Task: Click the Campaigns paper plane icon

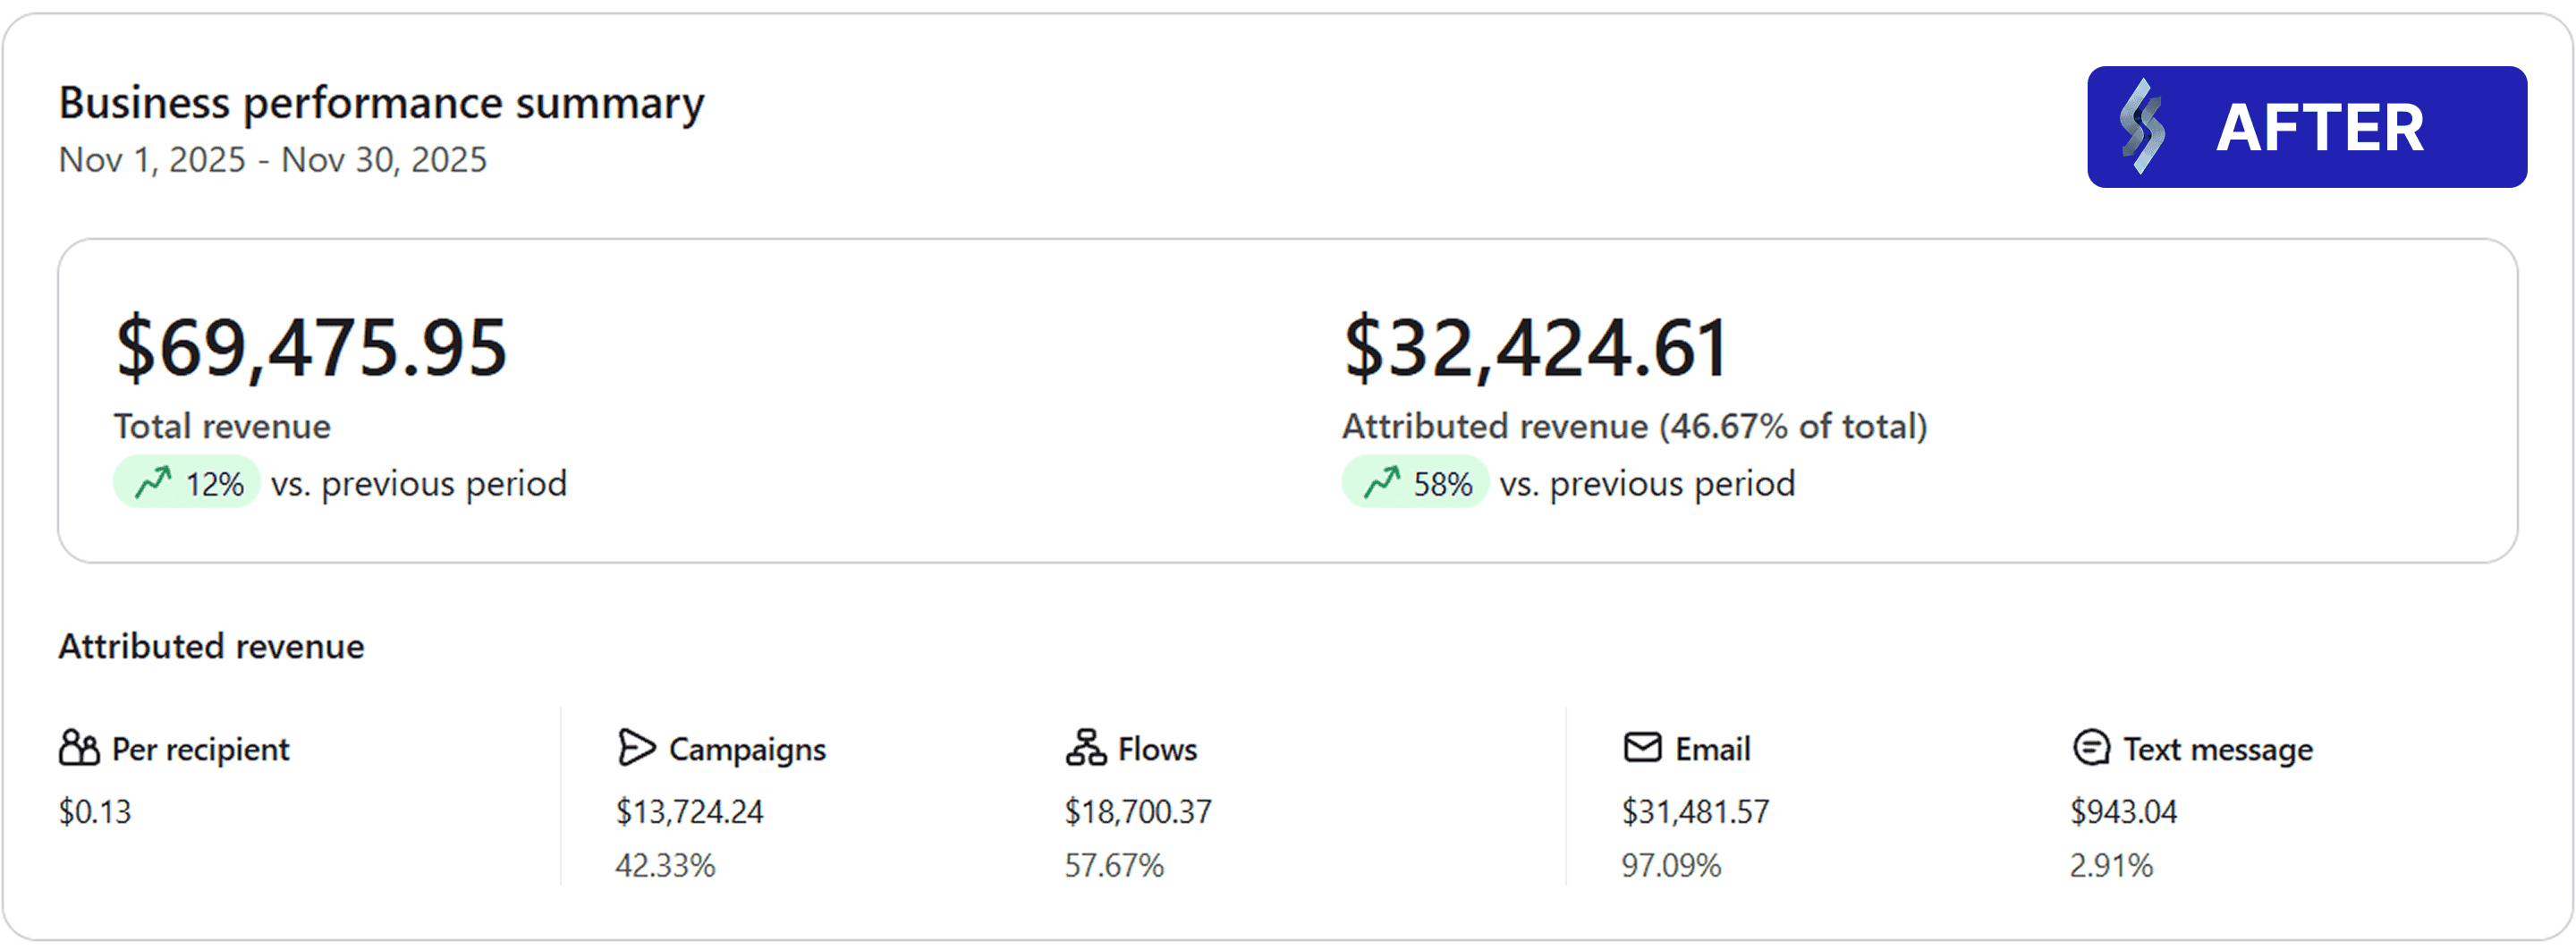Action: [x=636, y=748]
